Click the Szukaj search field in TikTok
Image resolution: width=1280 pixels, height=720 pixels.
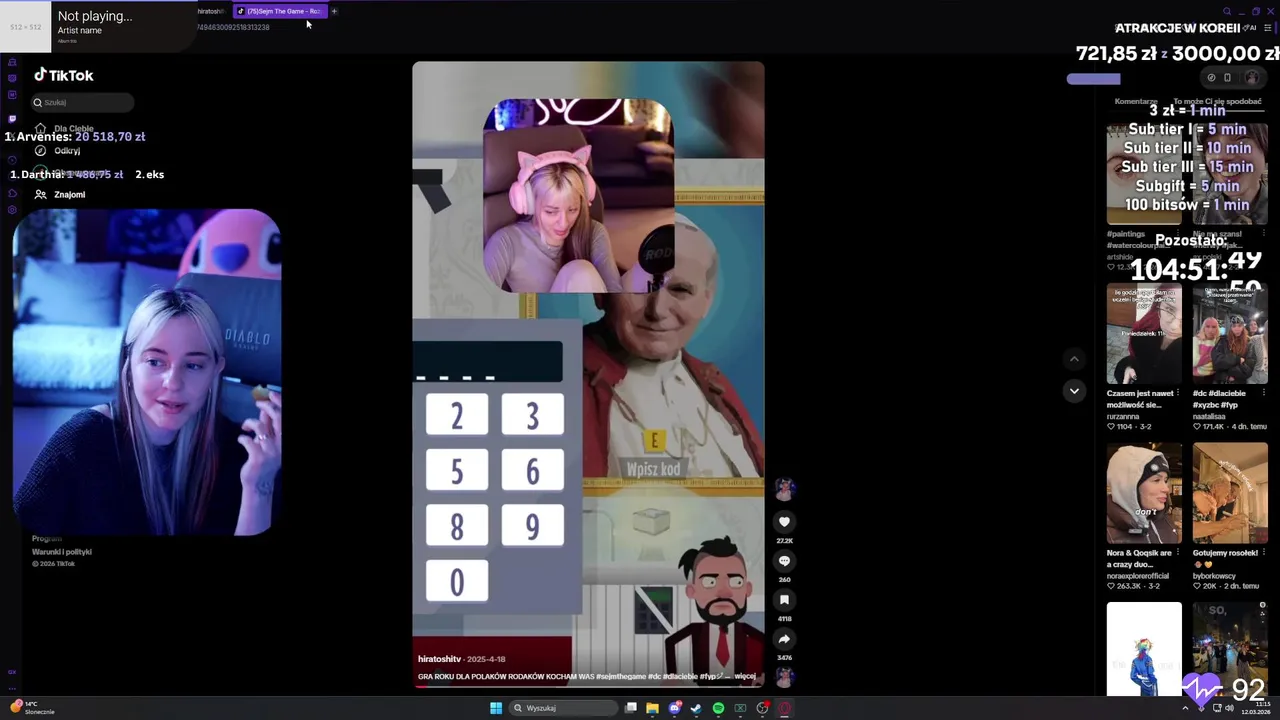point(82,102)
